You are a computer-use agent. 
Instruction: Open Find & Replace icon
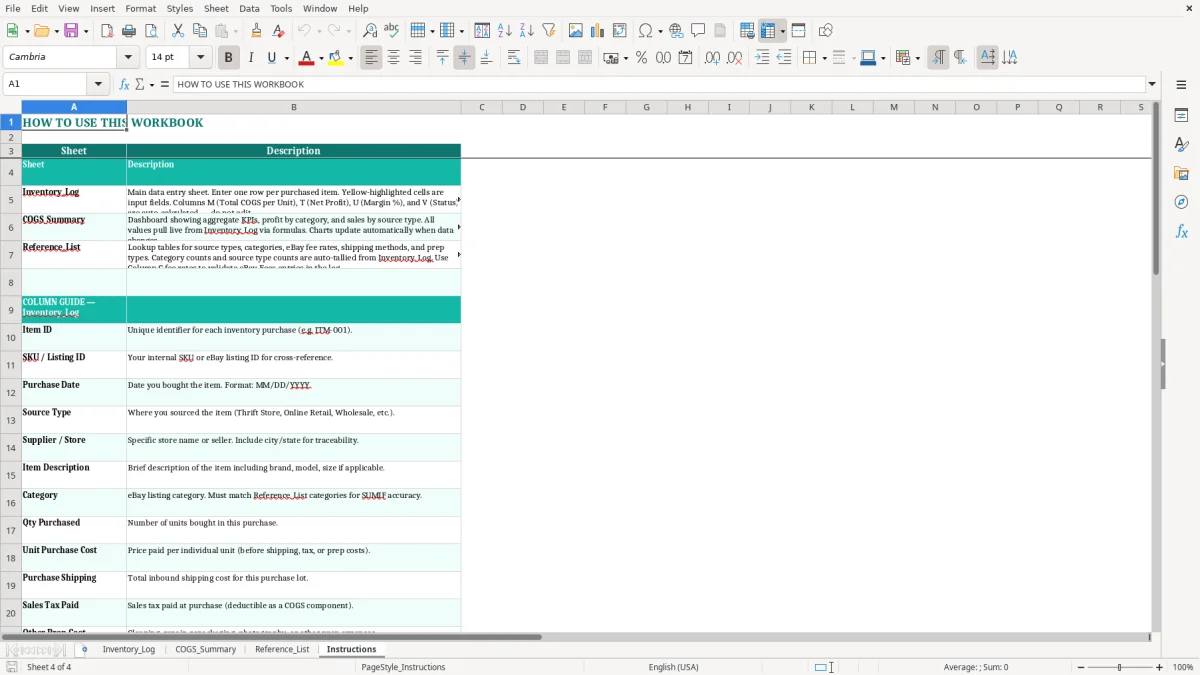point(370,31)
